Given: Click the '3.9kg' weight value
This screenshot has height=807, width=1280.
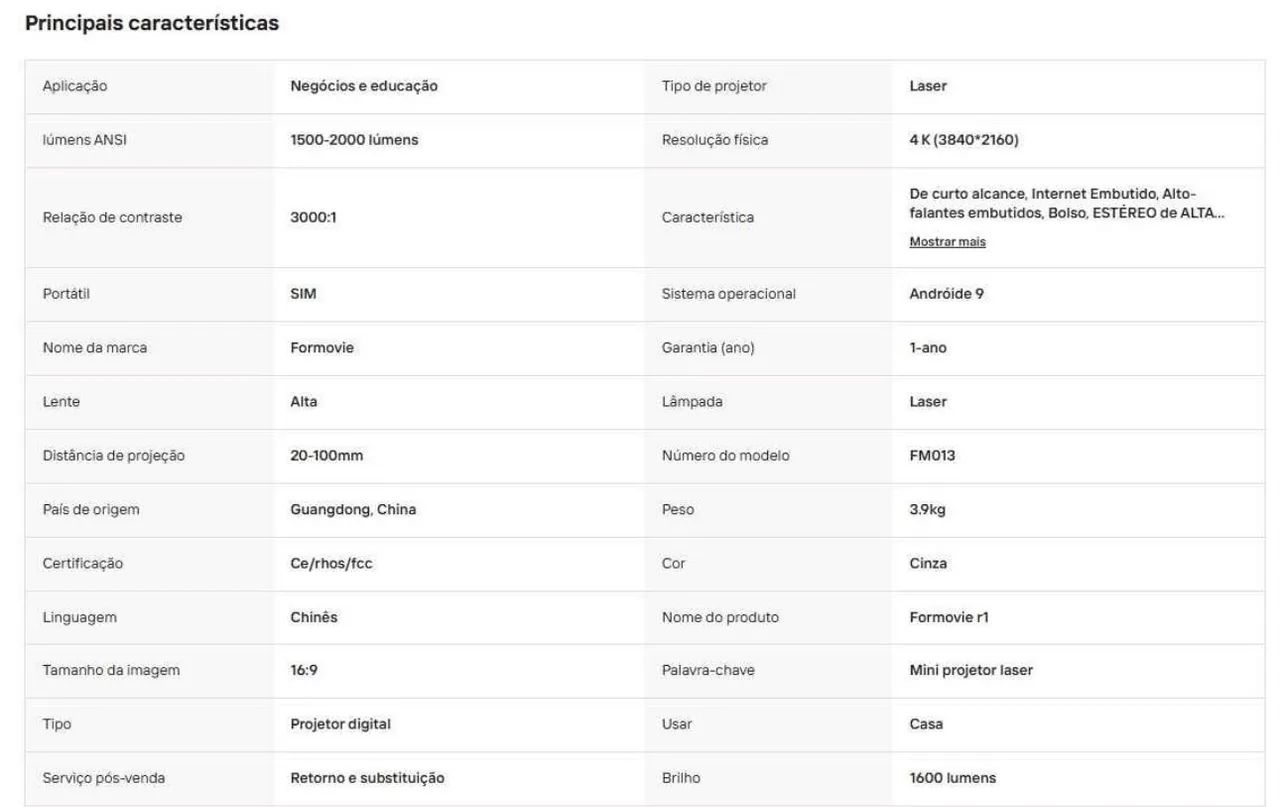Looking at the screenshot, I should tap(927, 510).
